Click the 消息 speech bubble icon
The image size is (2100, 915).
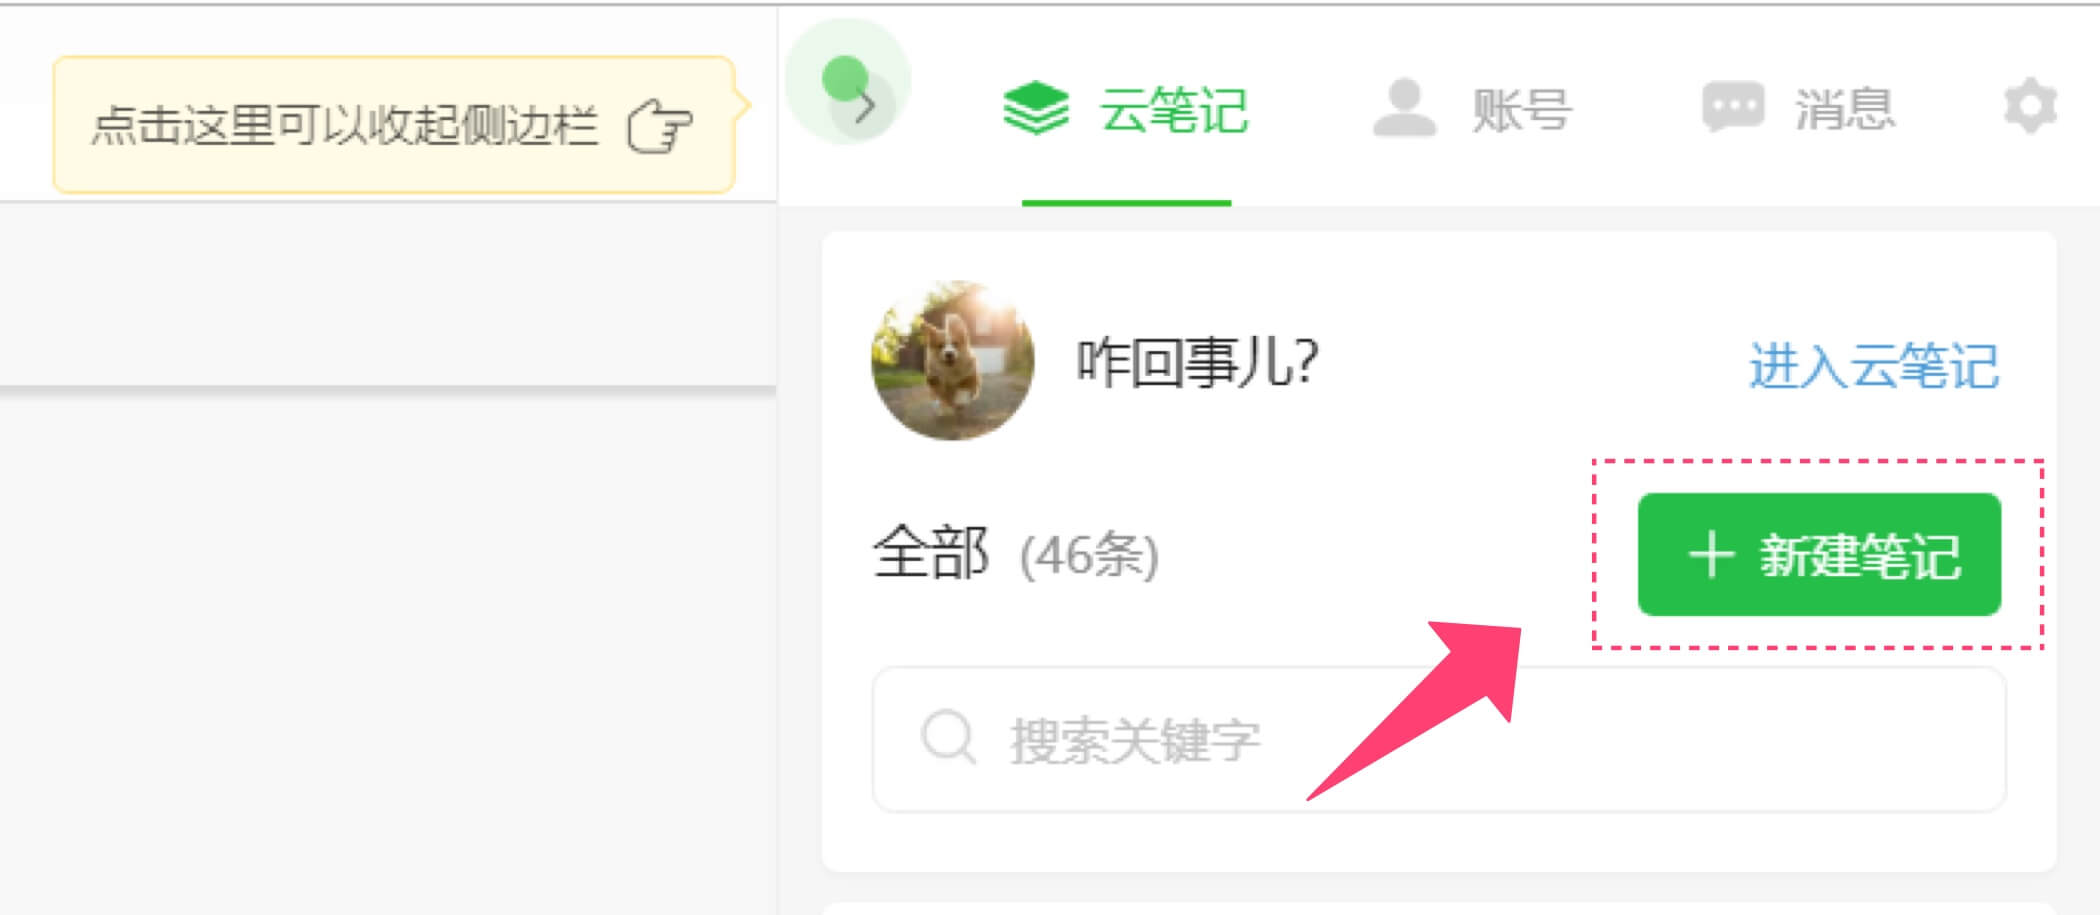tap(1733, 106)
